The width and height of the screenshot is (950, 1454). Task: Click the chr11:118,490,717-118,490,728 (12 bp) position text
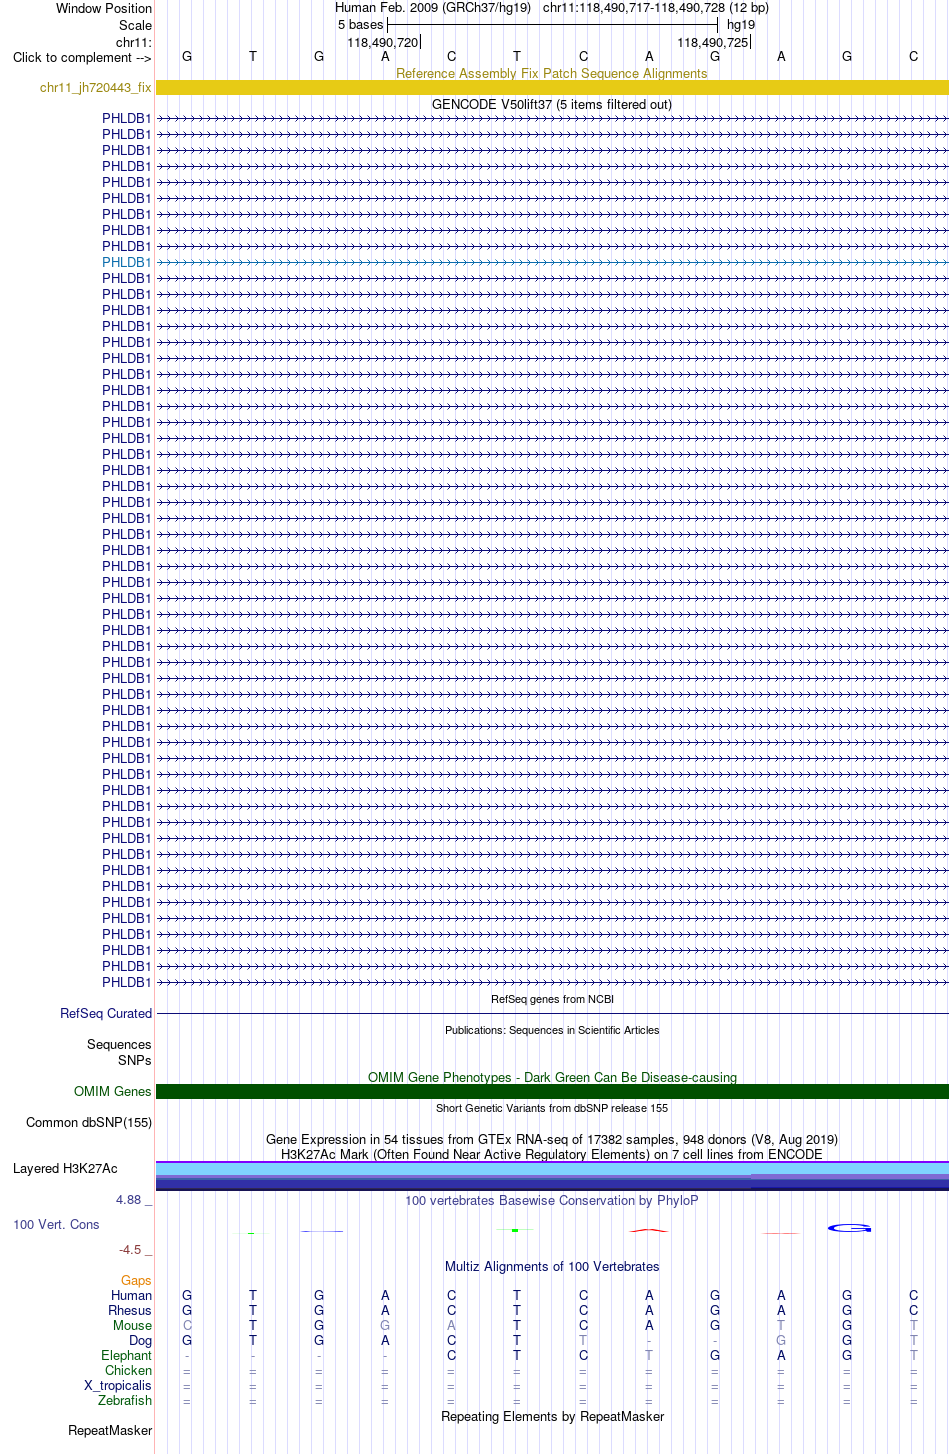pyautogui.click(x=656, y=7)
